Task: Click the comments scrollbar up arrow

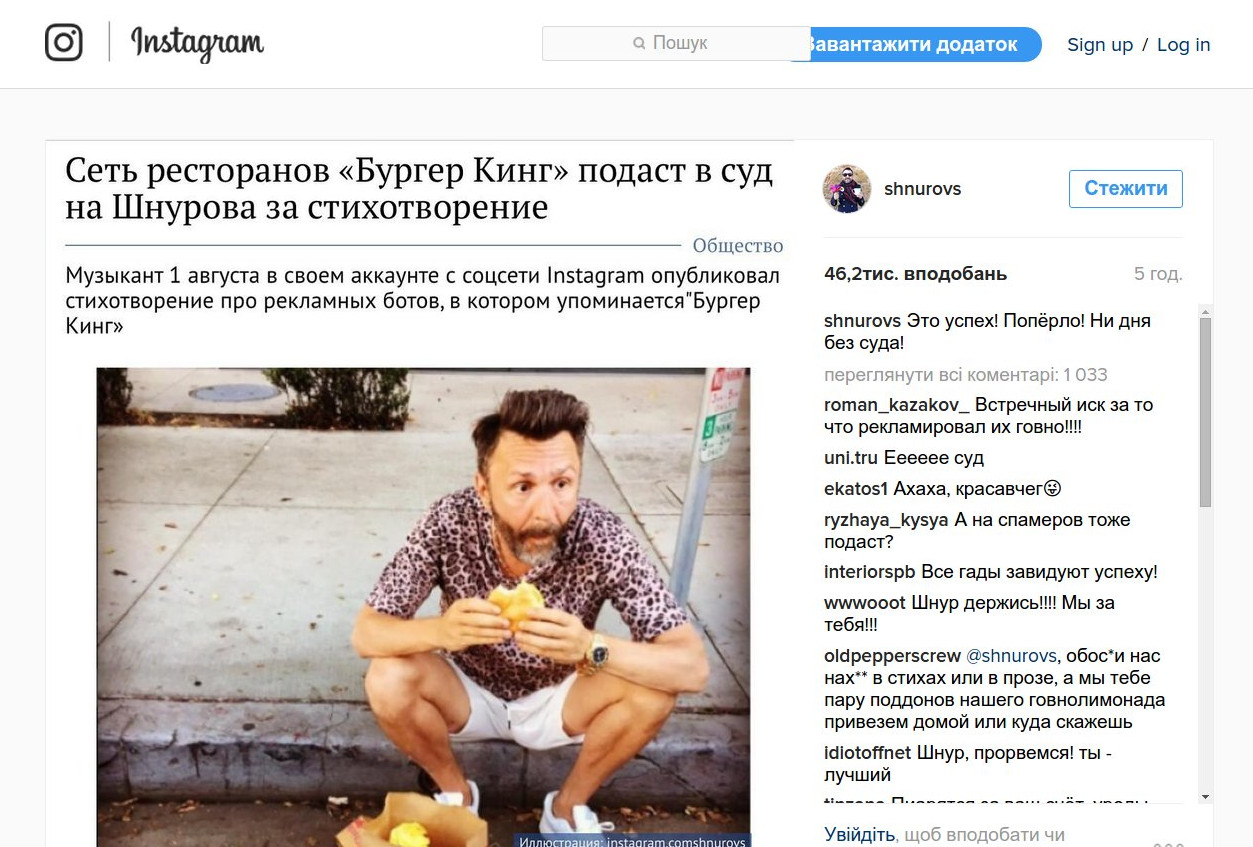Action: [x=1205, y=311]
